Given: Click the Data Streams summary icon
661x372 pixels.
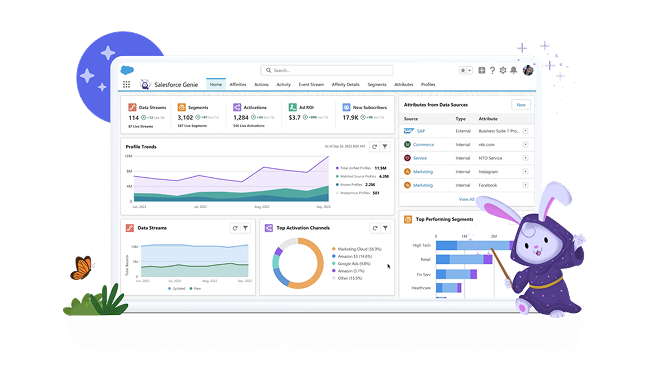Looking at the screenshot, I should pyautogui.click(x=132, y=107).
